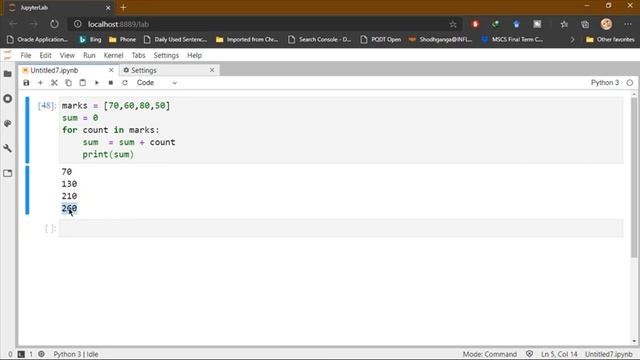The height and width of the screenshot is (360, 640).
Task: Open the browser favorites star icon
Action: (564, 24)
